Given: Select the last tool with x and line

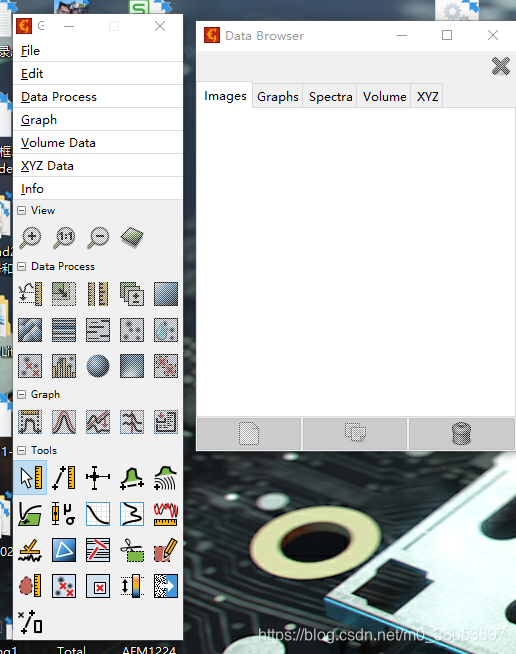Looking at the screenshot, I should (x=30, y=621).
